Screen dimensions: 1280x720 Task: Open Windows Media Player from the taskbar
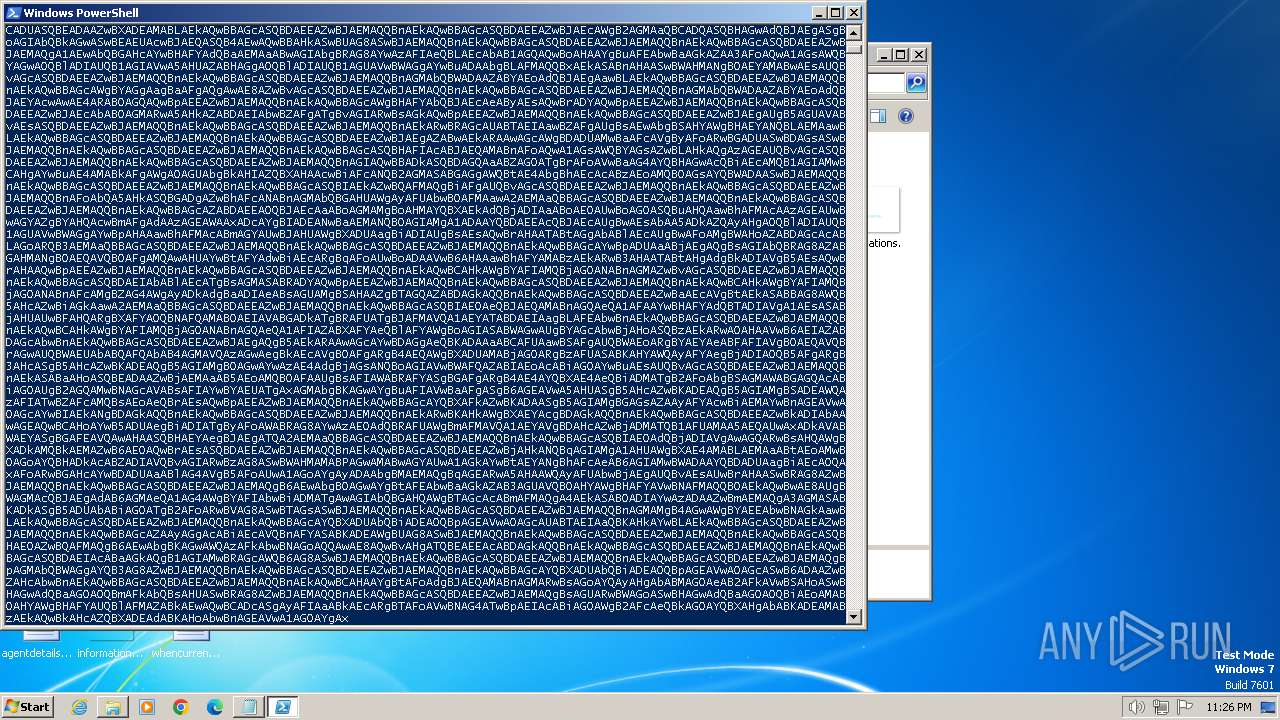(147, 707)
